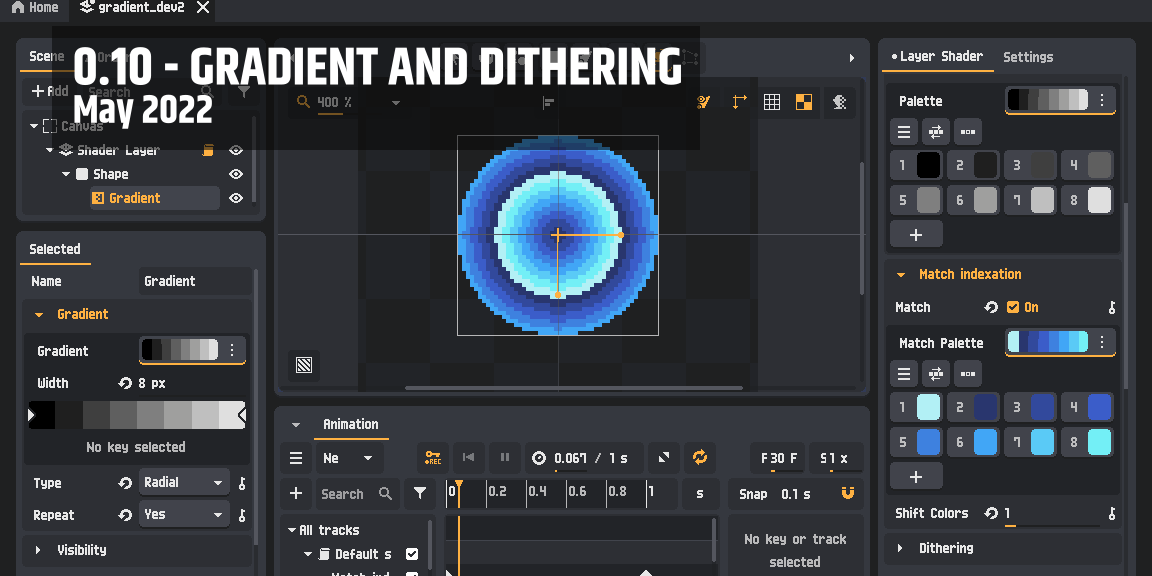Click the F 30 F framerate field
The image size is (1152, 576).
778,458
